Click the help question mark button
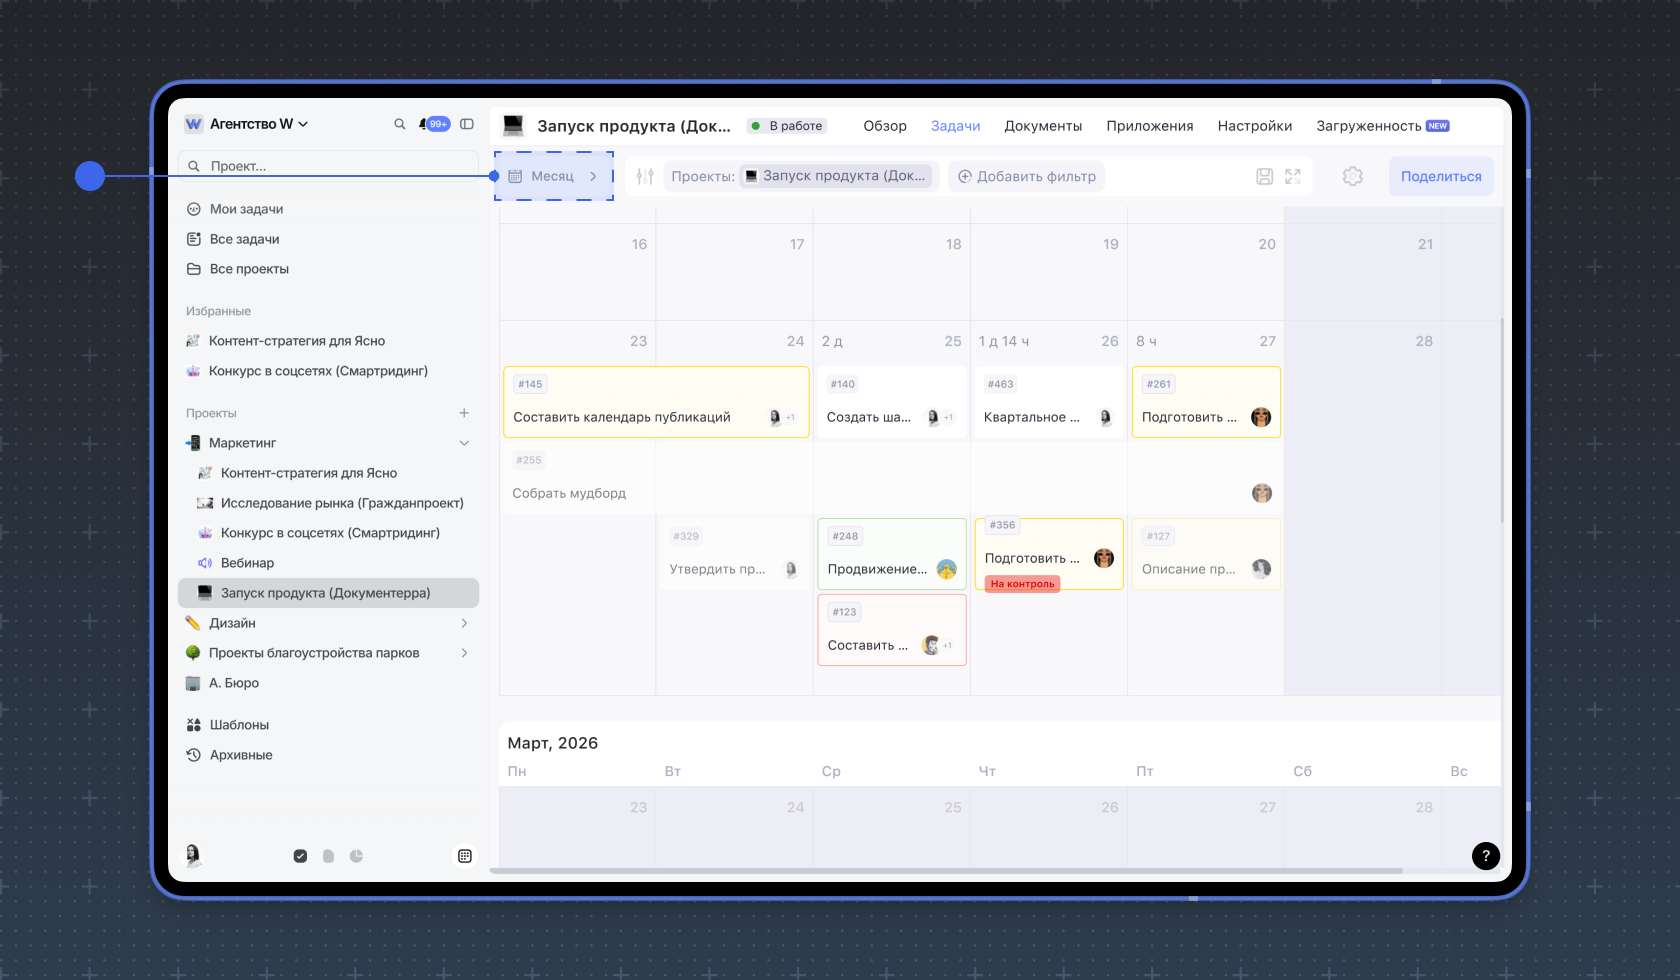The width and height of the screenshot is (1680, 980). pos(1485,855)
